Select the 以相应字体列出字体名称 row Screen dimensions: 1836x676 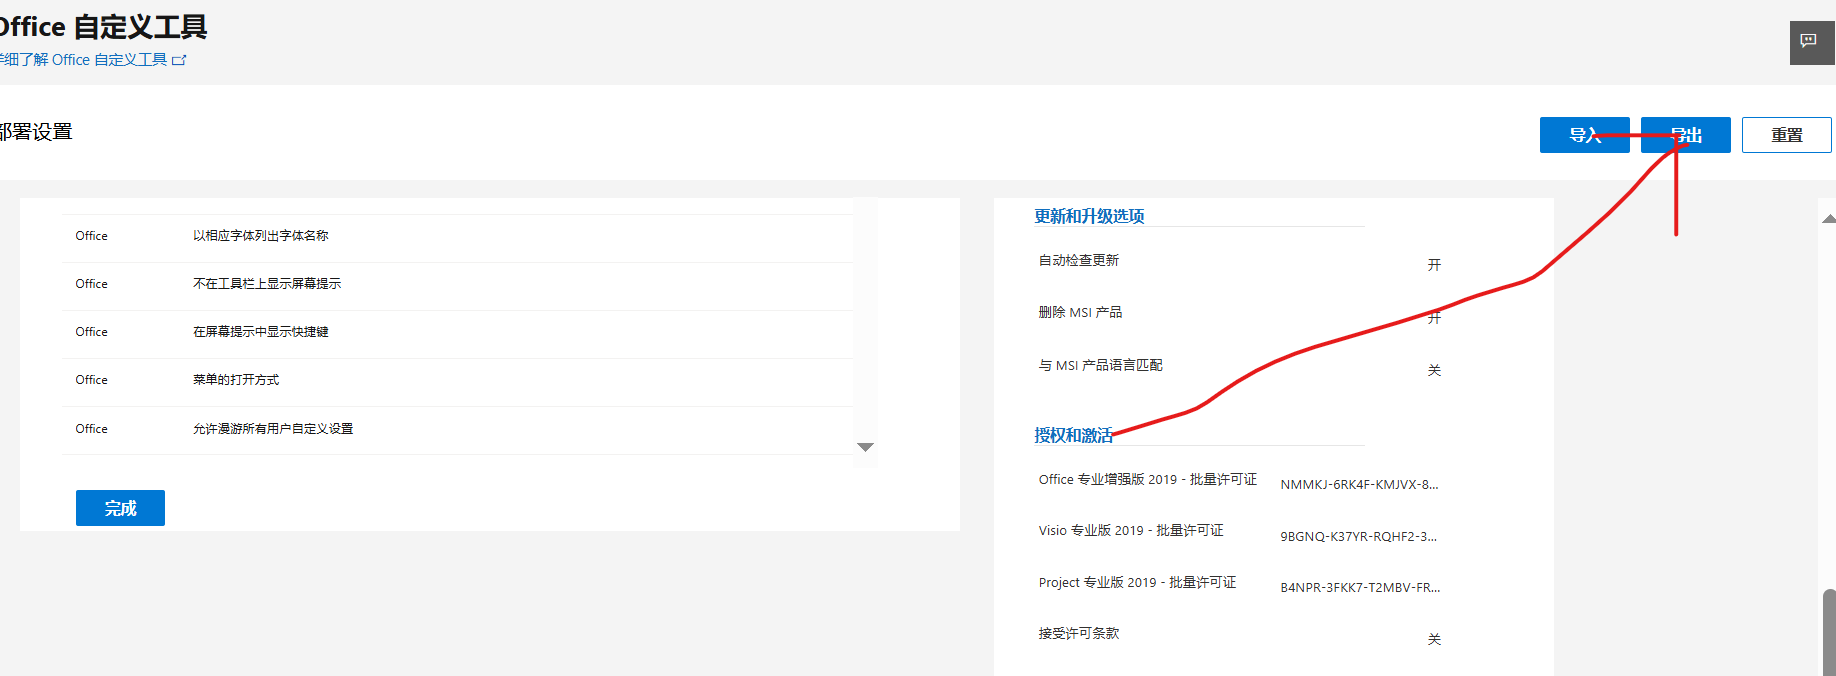point(458,237)
